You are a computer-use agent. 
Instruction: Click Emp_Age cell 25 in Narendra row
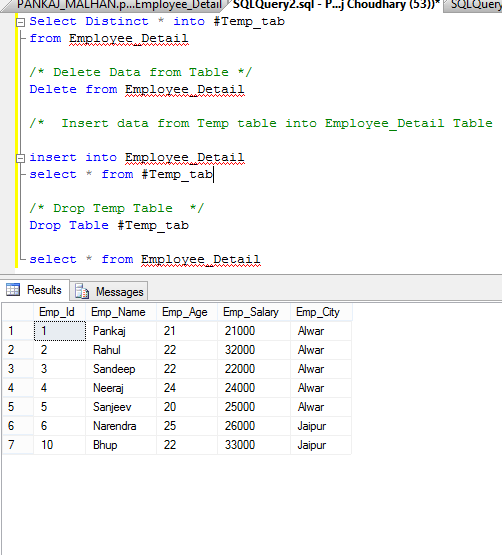[x=187, y=426]
